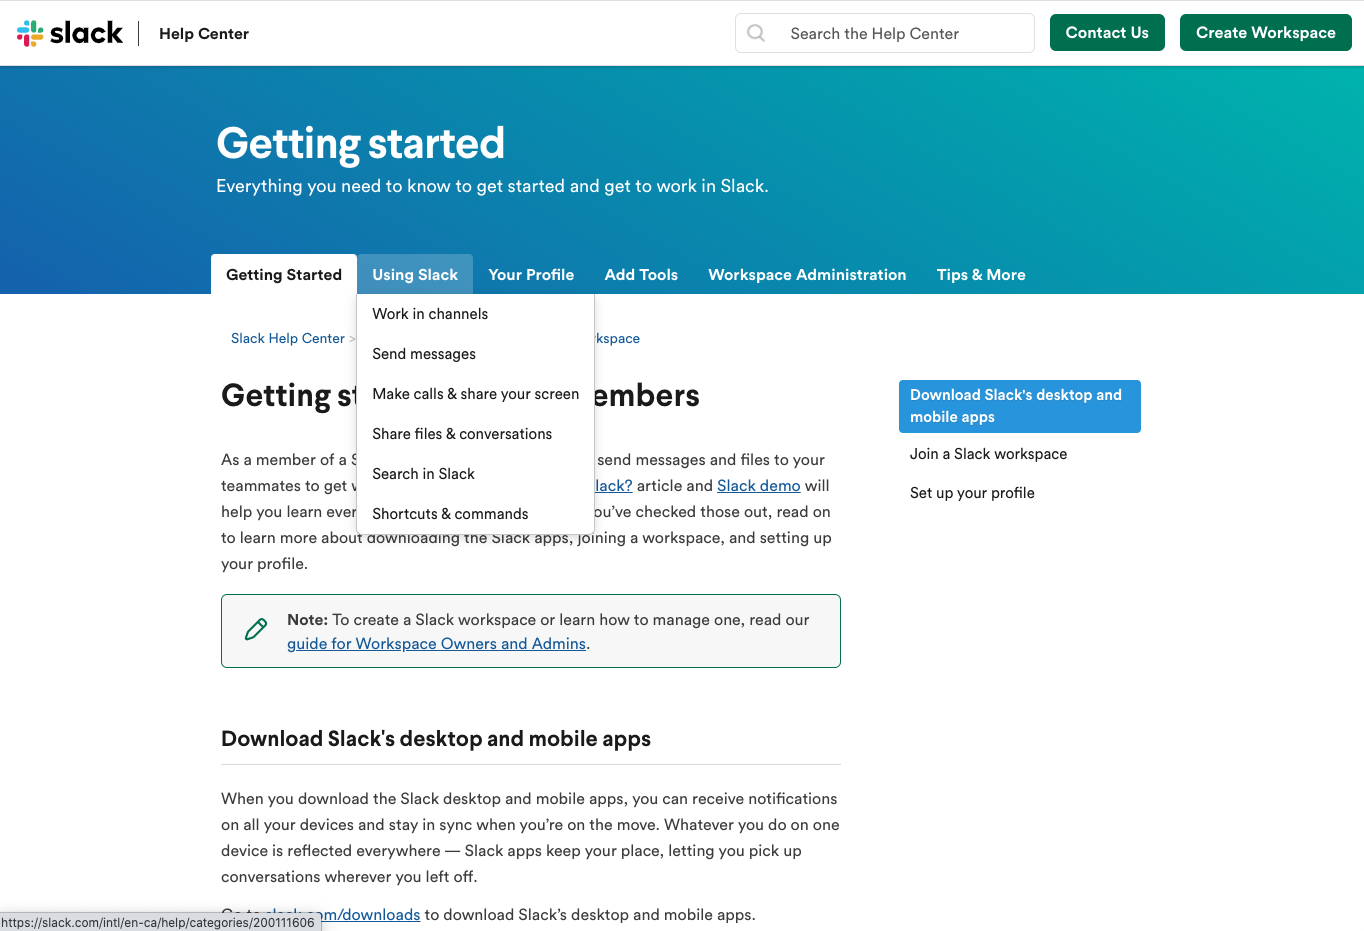Select the Getting Started tab
Screen dimensions: 1364x931
[x=284, y=274]
